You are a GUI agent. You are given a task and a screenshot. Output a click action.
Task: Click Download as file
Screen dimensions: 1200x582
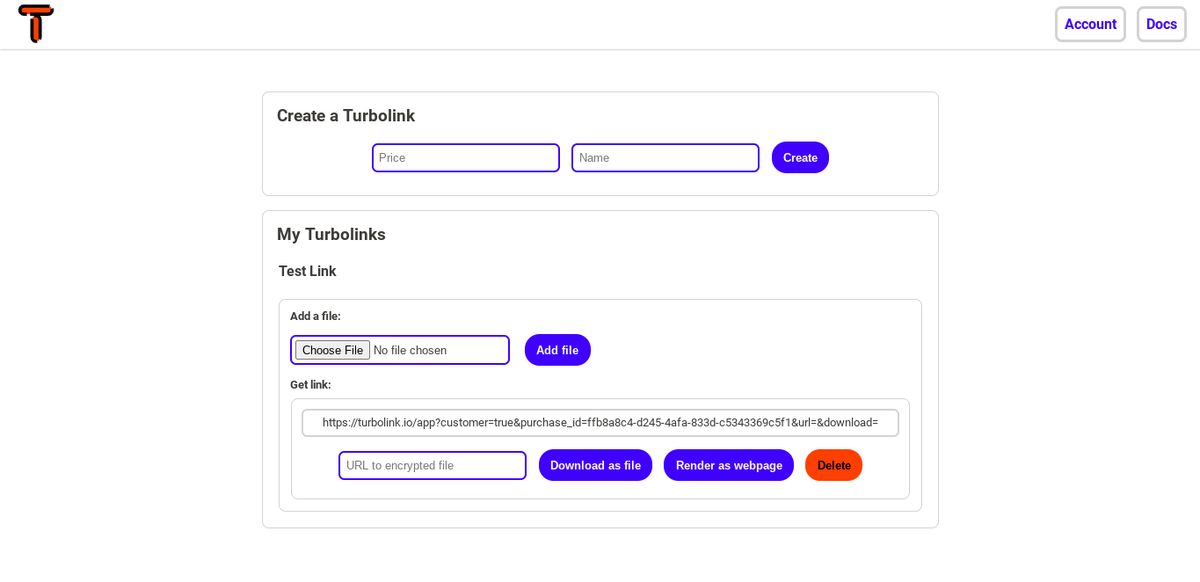pos(595,465)
